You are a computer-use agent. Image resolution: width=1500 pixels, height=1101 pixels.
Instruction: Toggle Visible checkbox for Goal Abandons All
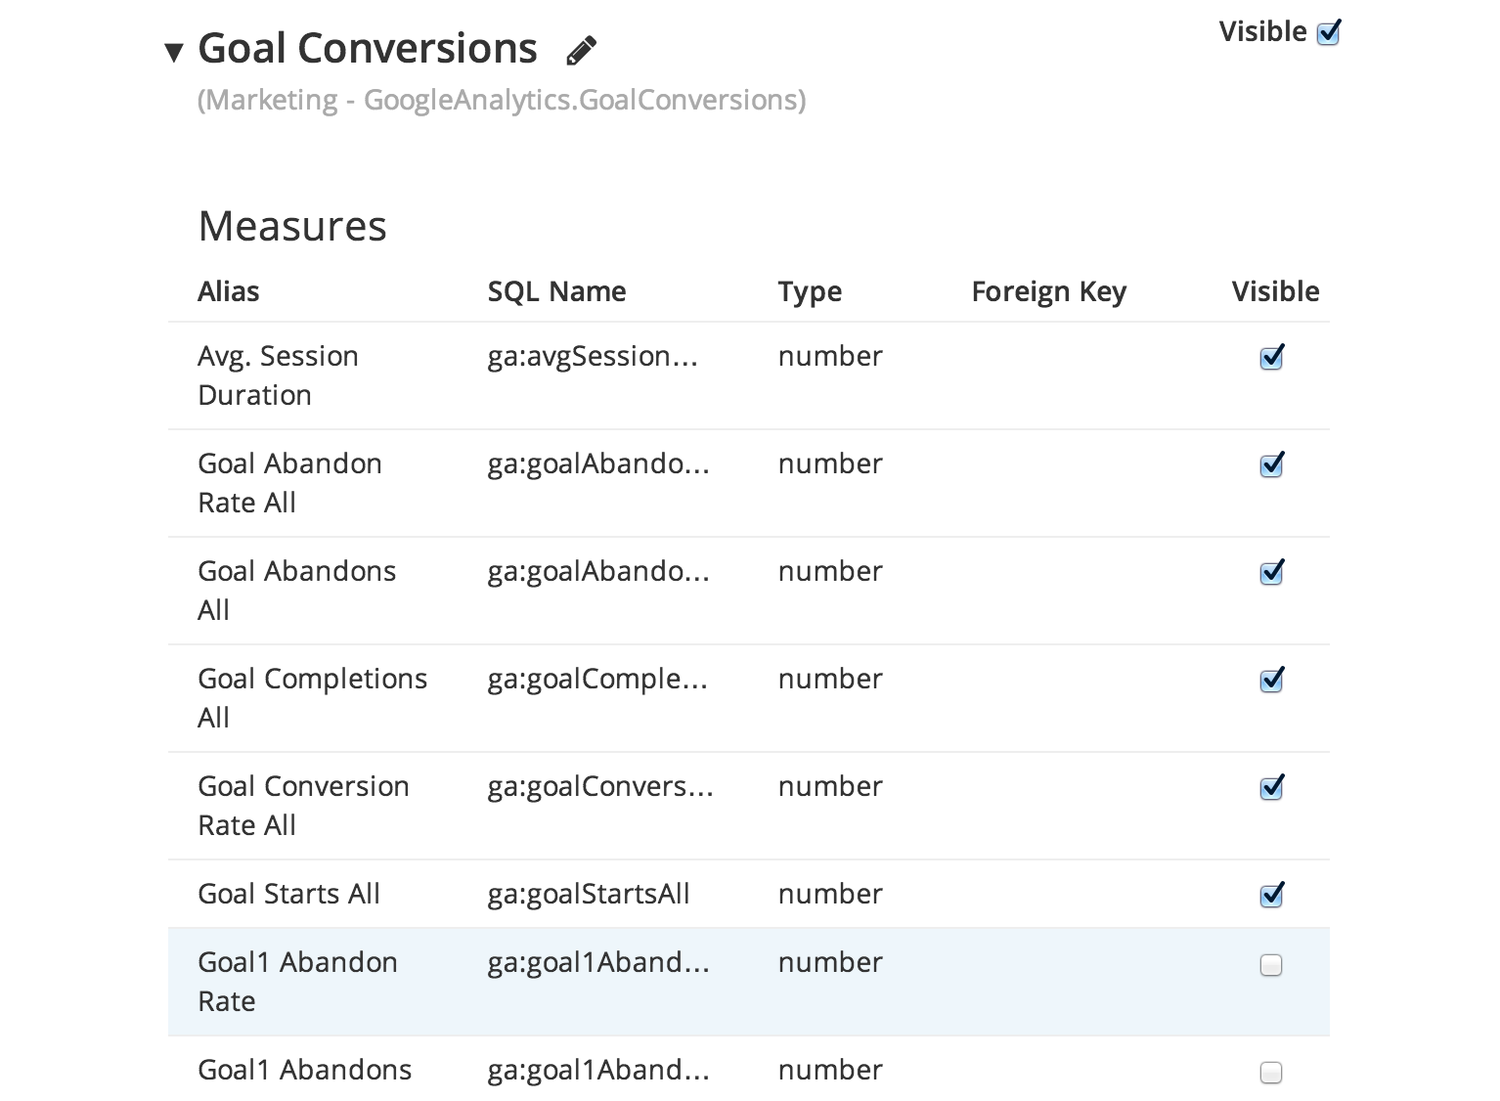pyautogui.click(x=1271, y=572)
